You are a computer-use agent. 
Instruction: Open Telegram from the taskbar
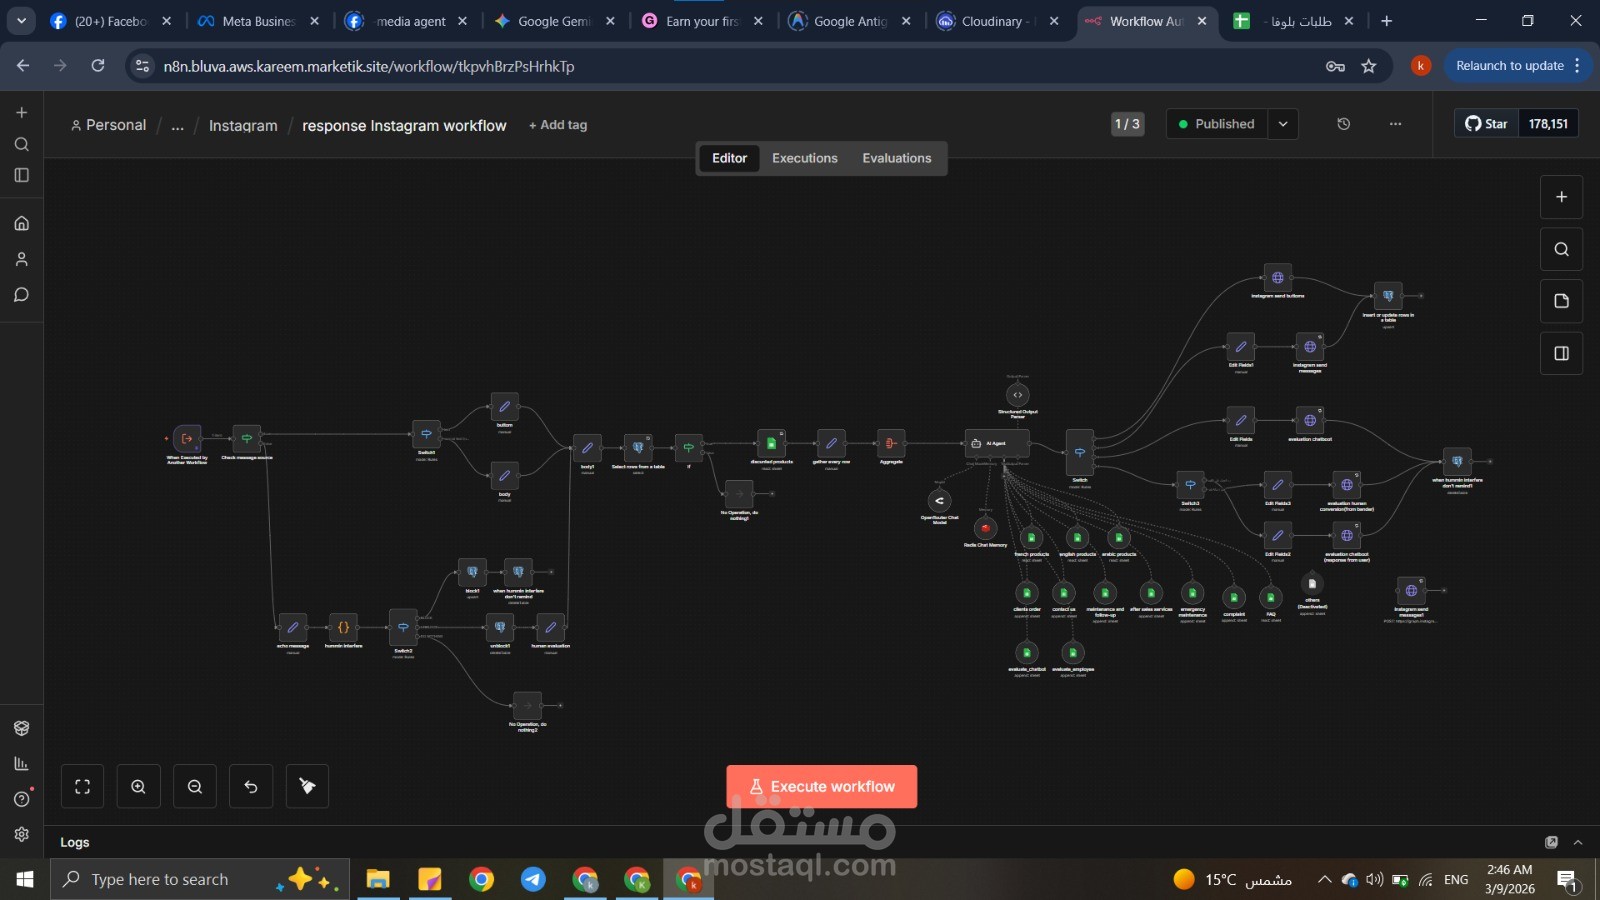coord(533,879)
